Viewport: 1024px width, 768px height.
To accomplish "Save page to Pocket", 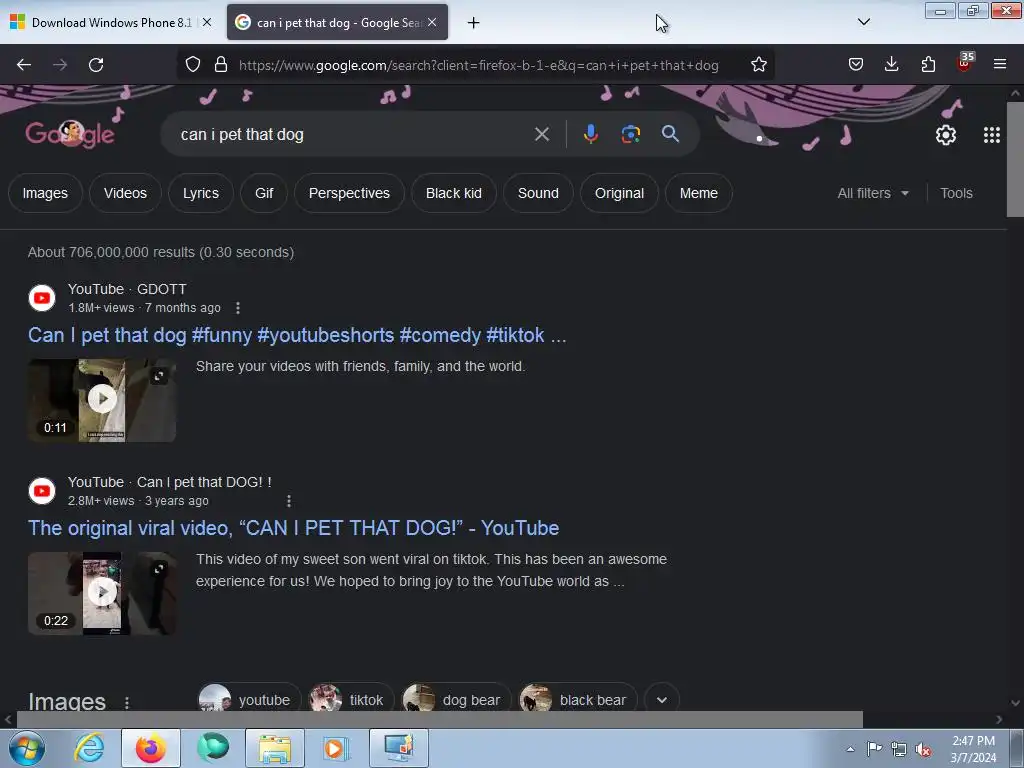I will [x=856, y=64].
